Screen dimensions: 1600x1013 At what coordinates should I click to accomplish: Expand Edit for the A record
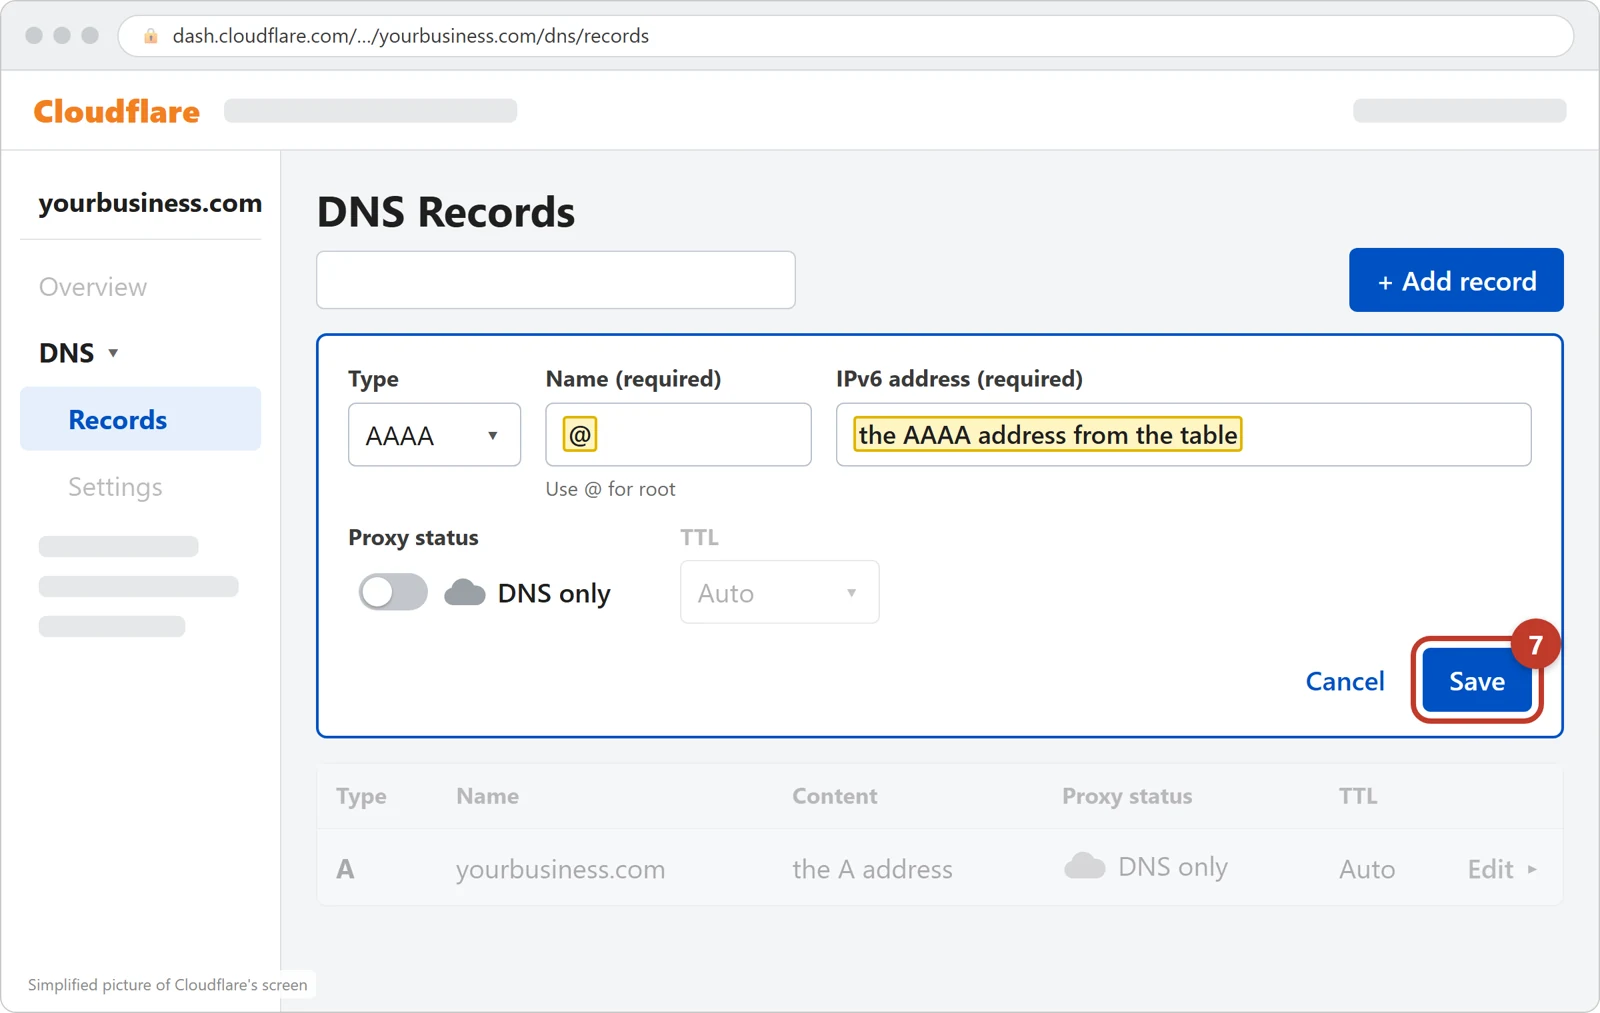(x=1502, y=869)
